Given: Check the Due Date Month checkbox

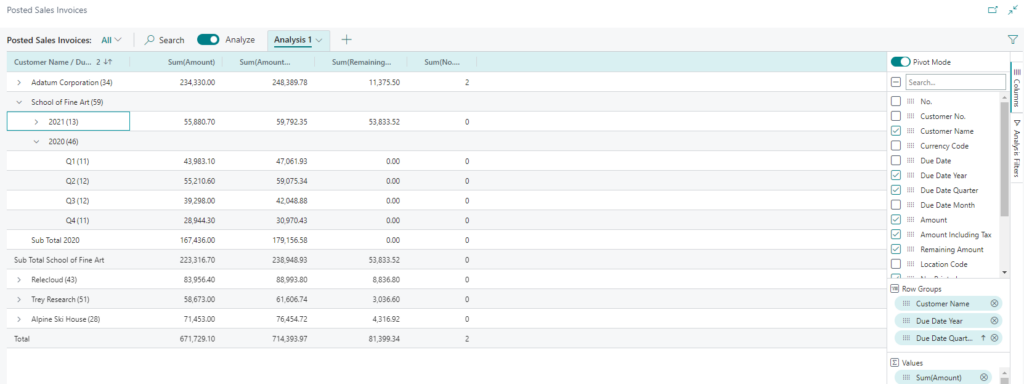Looking at the screenshot, I should coord(896,205).
